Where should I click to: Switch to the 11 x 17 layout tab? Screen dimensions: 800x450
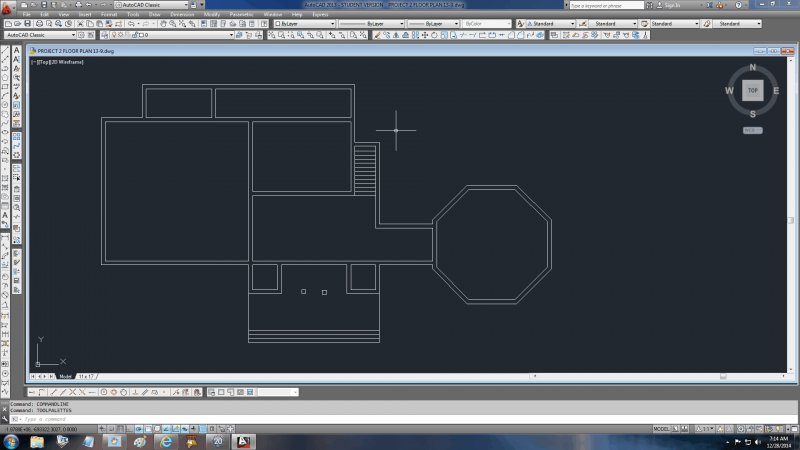tap(86, 377)
